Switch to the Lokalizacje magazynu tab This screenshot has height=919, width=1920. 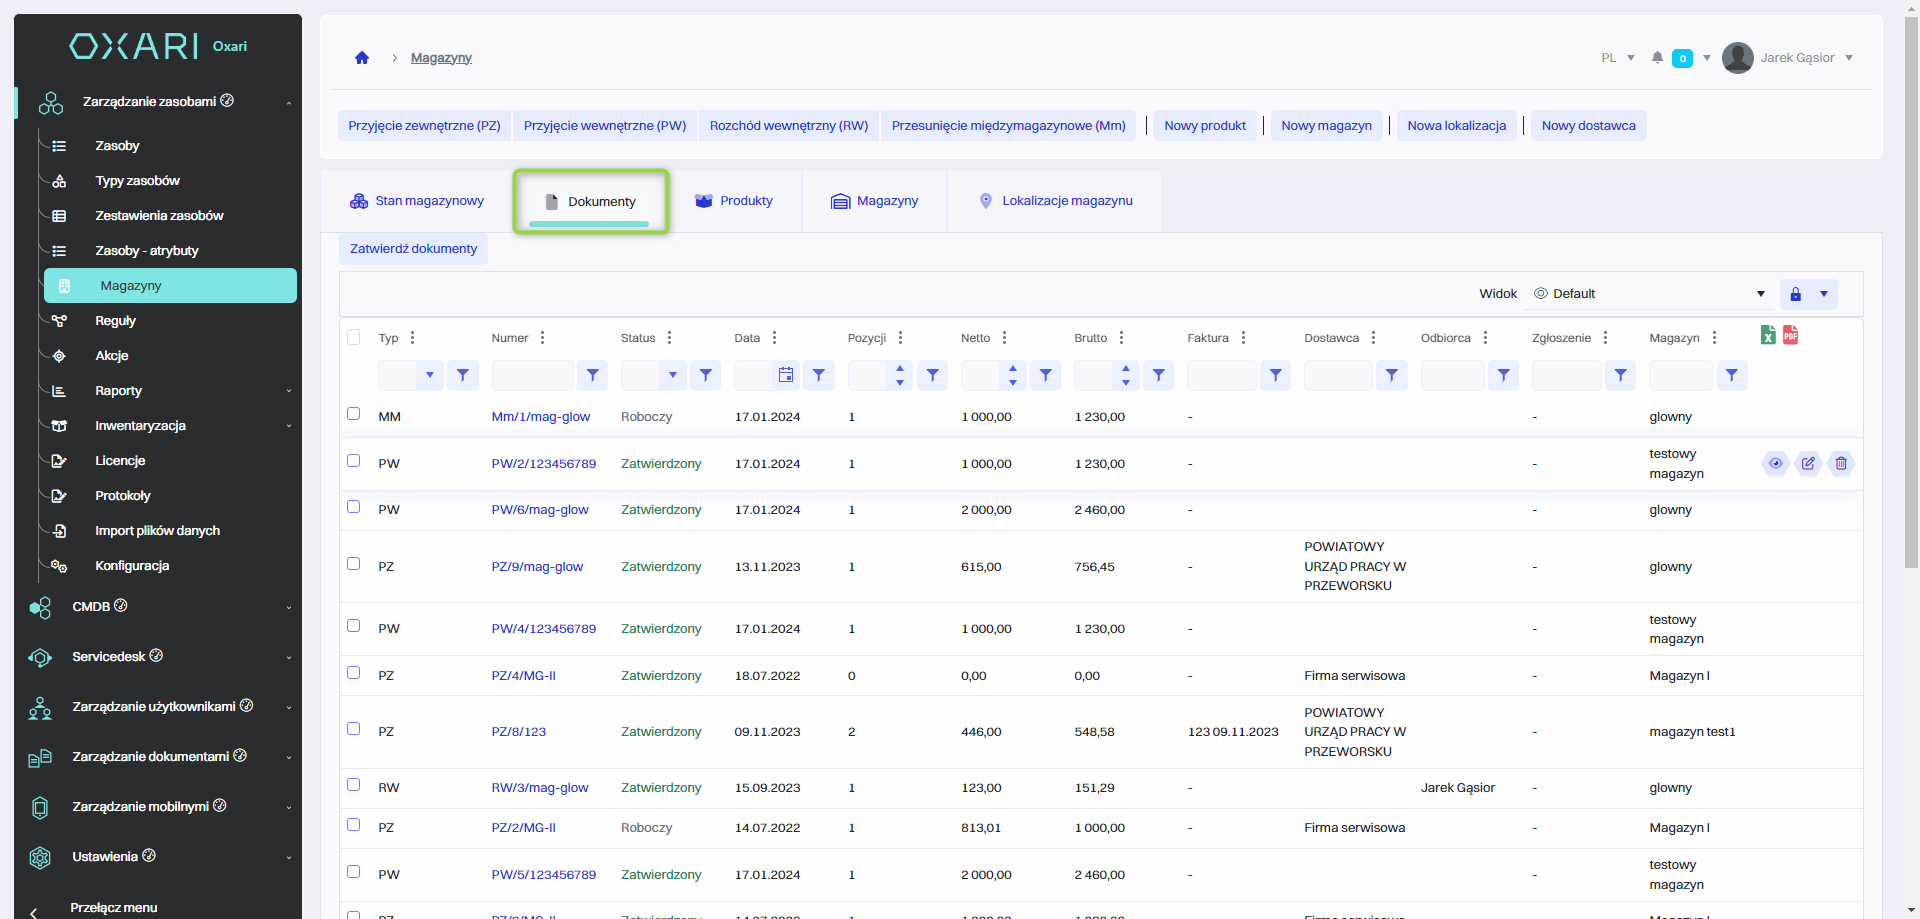click(x=1055, y=201)
